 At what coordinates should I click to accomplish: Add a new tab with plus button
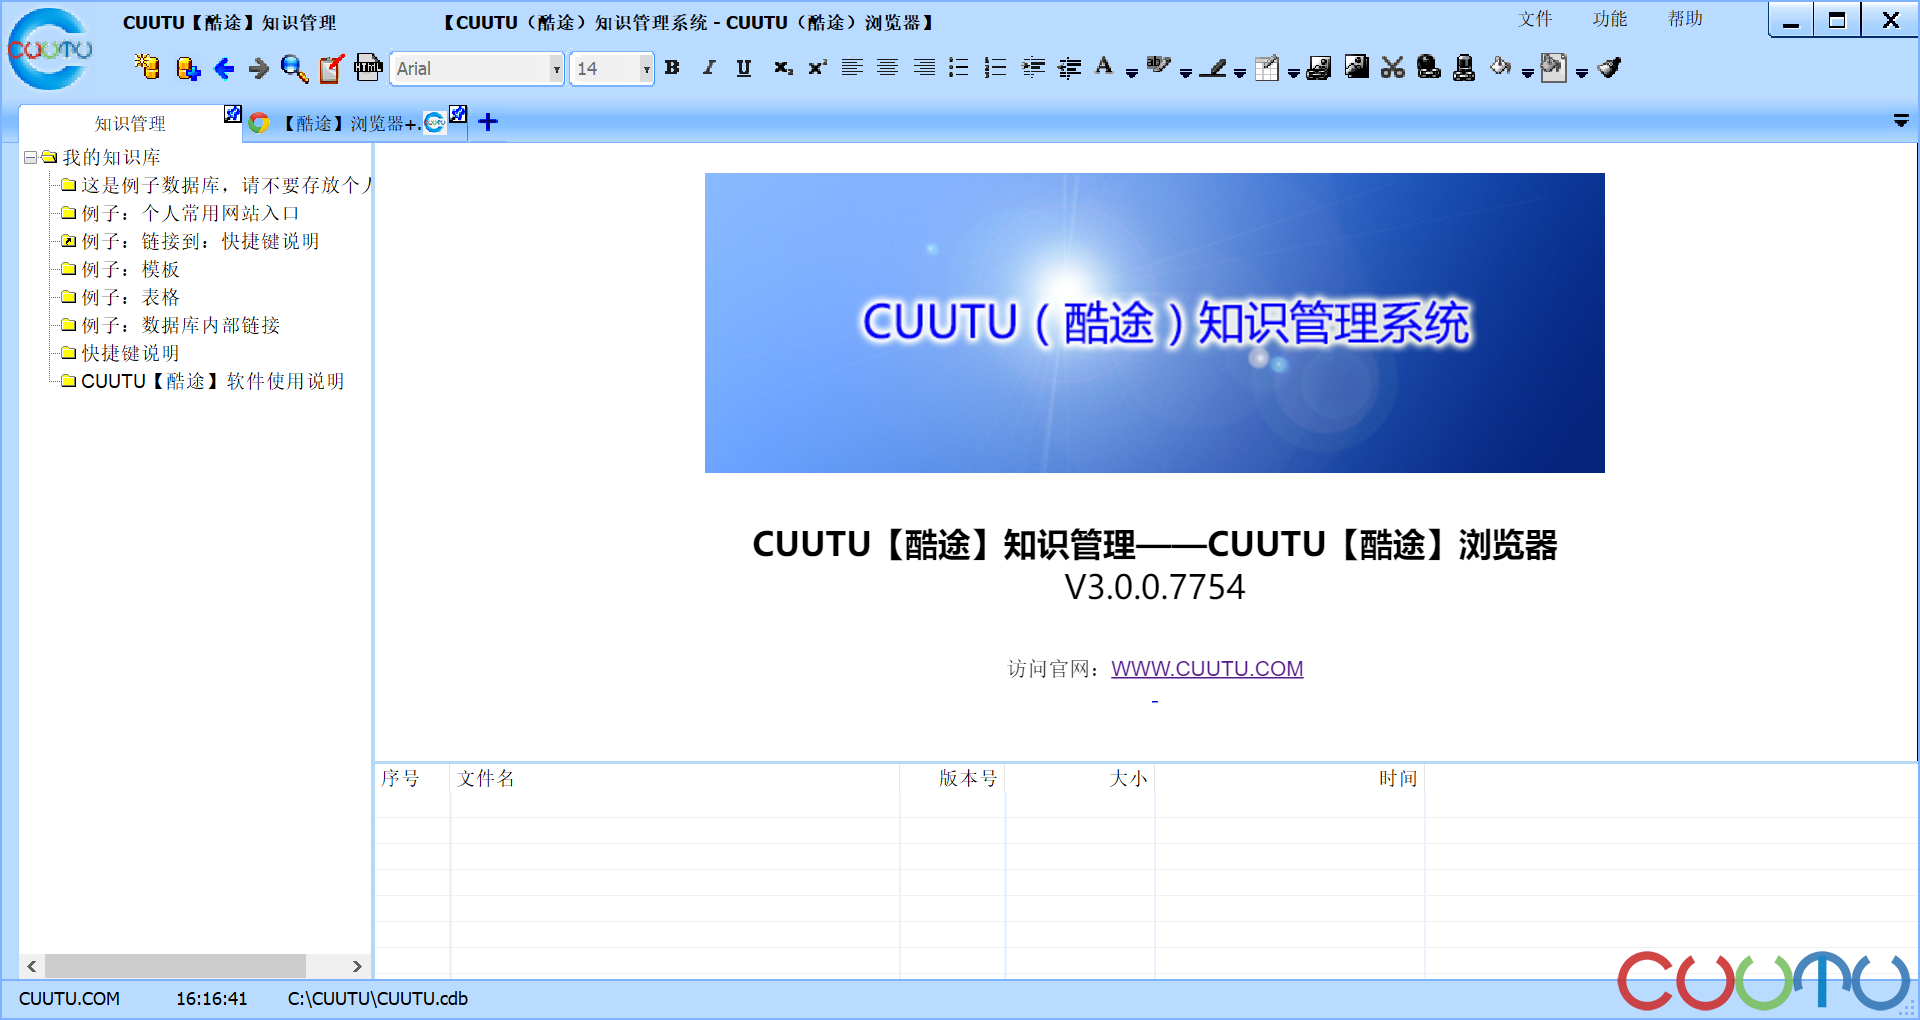pyautogui.click(x=488, y=122)
